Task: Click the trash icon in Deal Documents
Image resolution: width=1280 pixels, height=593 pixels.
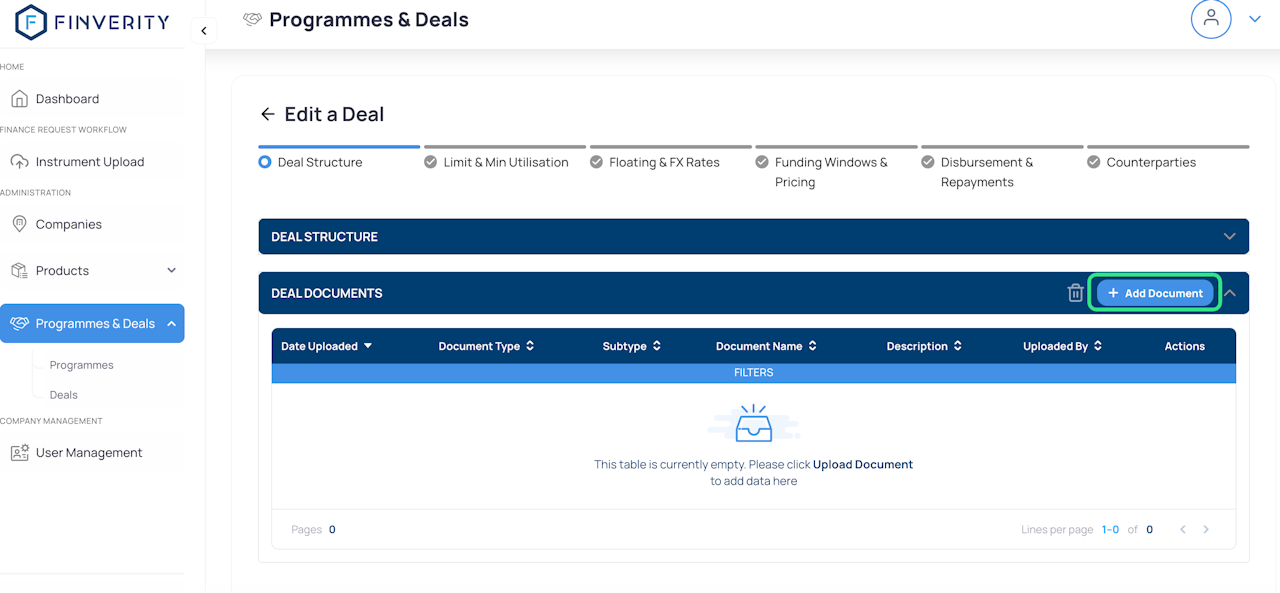Action: point(1075,293)
